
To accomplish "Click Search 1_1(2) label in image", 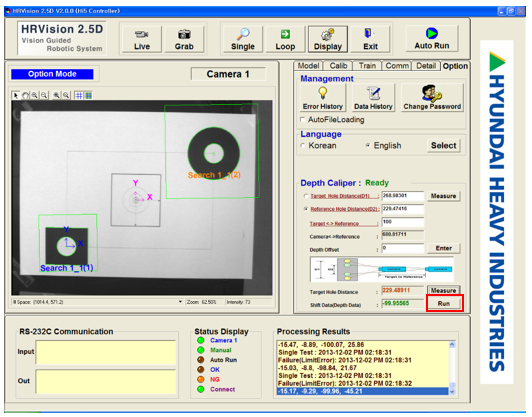I will (x=214, y=175).
